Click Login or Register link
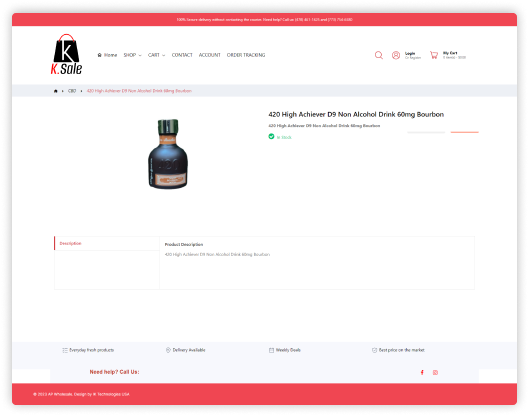The image size is (529, 416). (413, 55)
